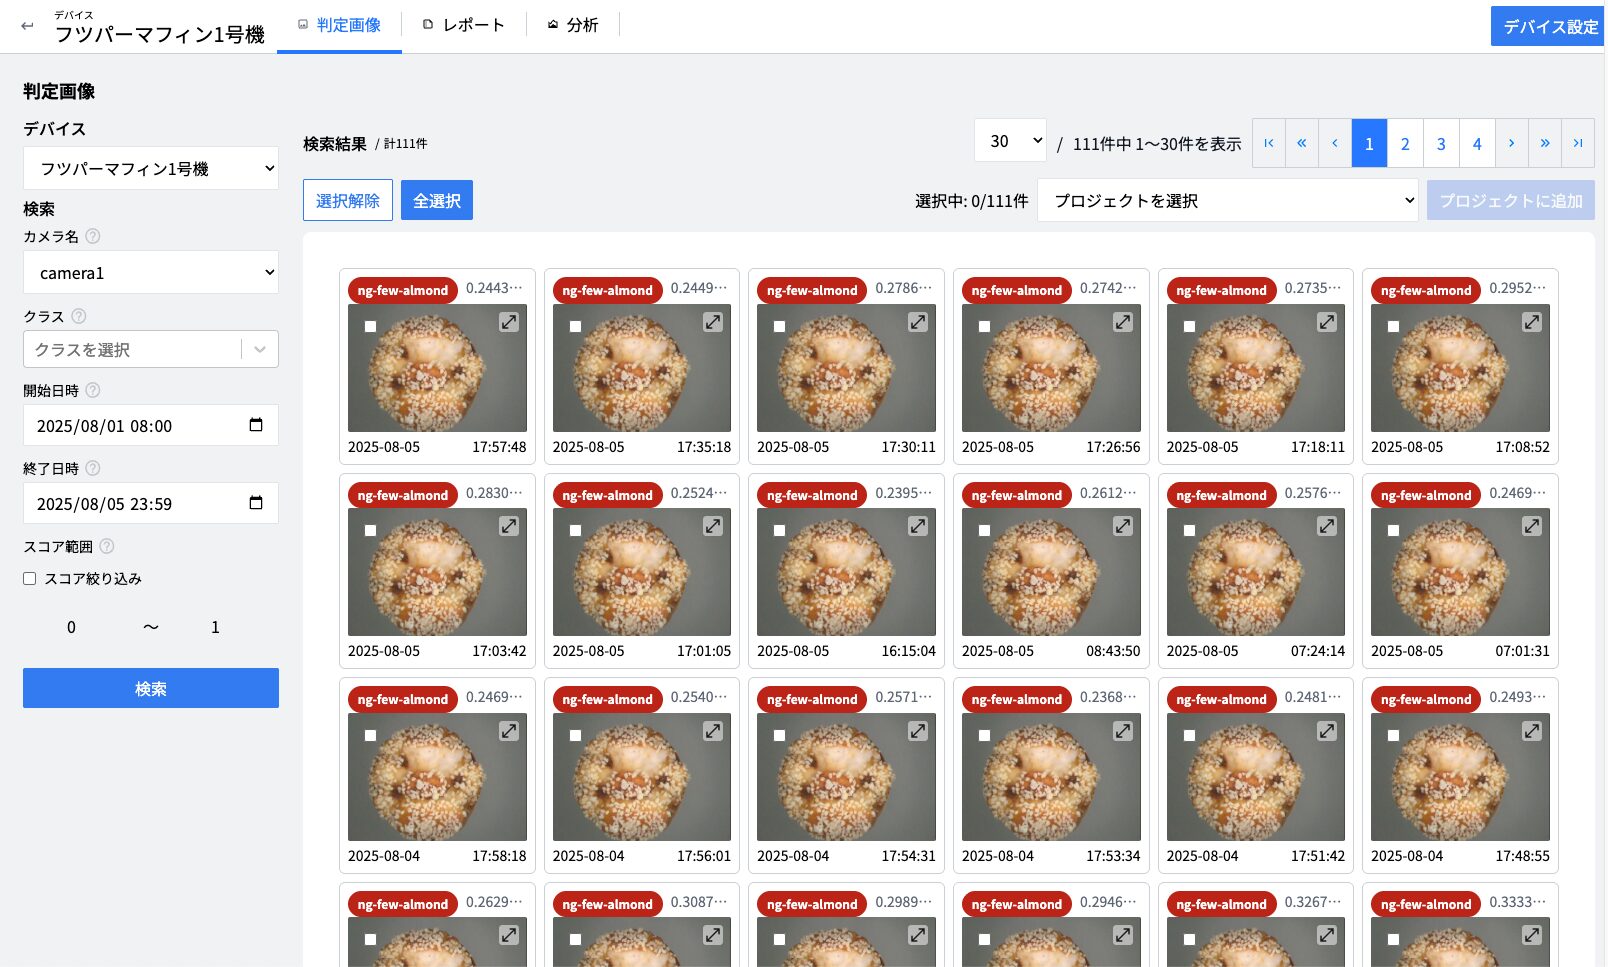Open the calendar picker for 開始日時
The image size is (1608, 967).
[x=256, y=425]
